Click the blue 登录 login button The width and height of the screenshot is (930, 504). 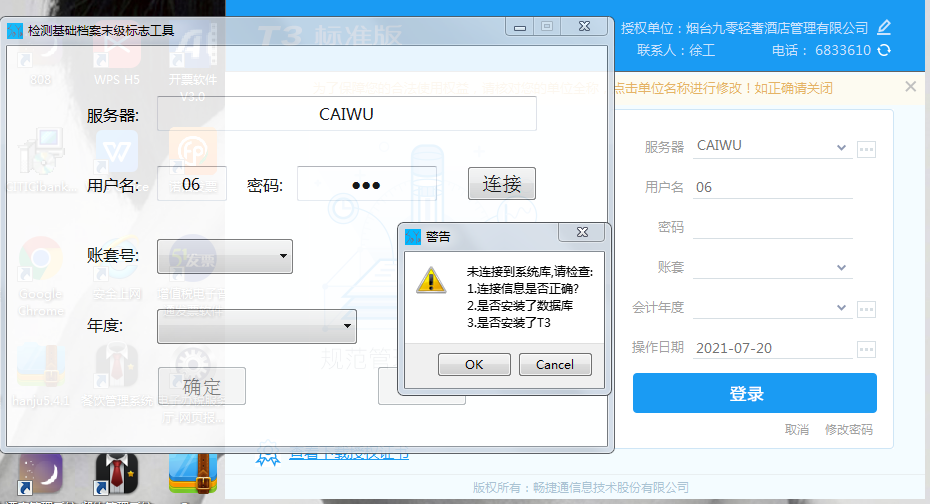pos(754,393)
